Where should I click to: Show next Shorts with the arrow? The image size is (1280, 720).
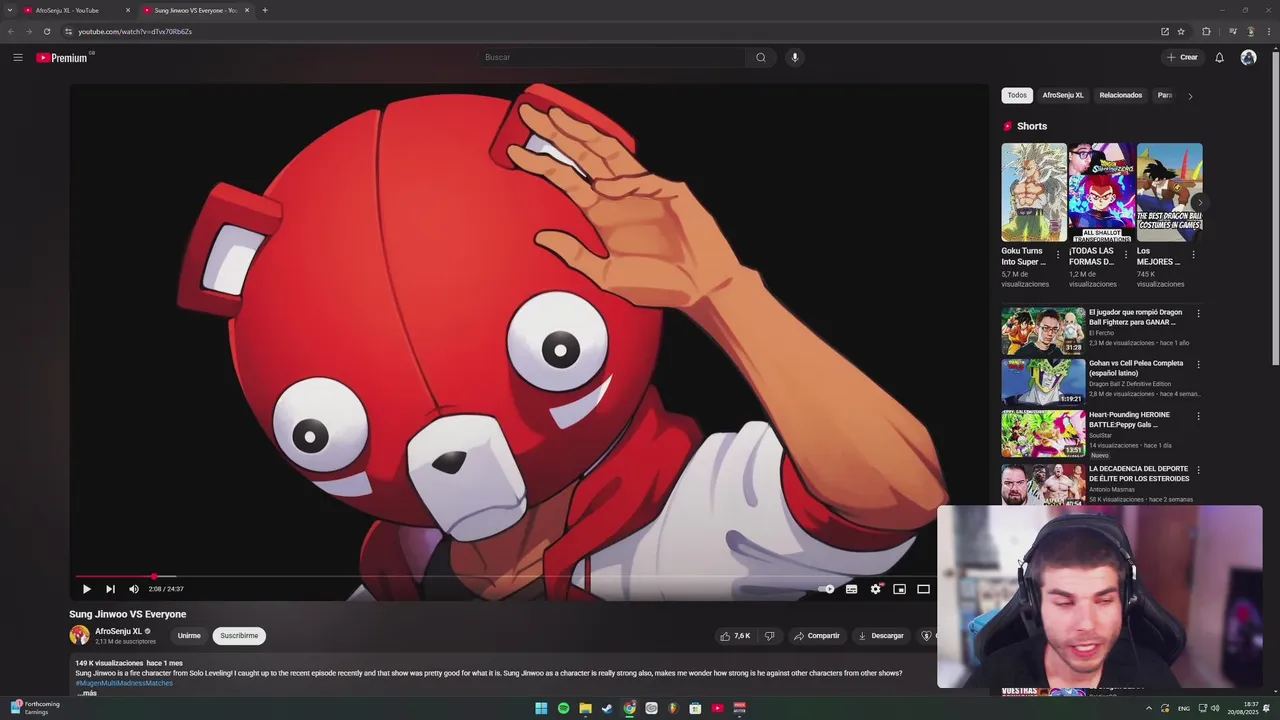click(1199, 203)
